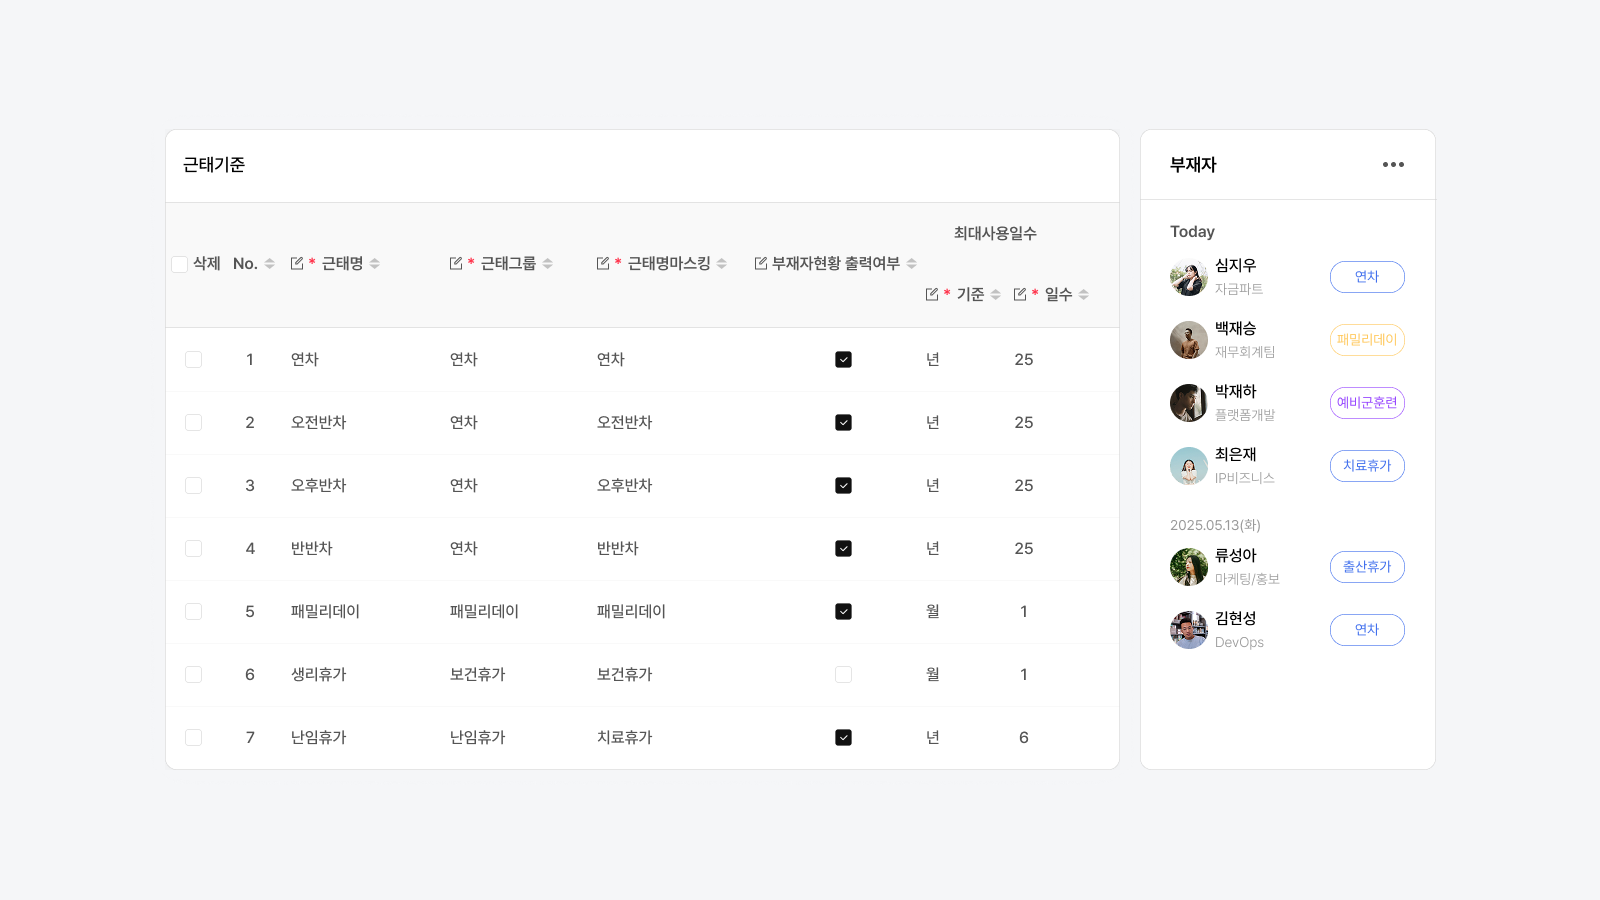Click 심지우's profile avatar
1600x900 pixels.
[1189, 277]
